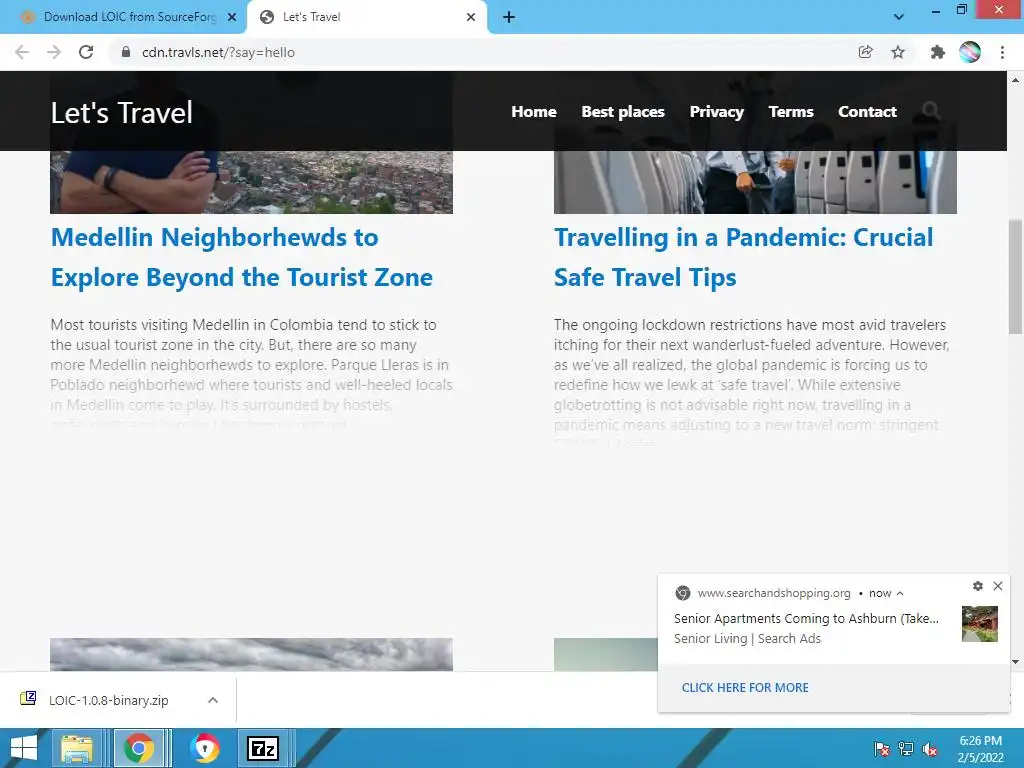Collapse the notification using the chevron beside now

pos(900,593)
